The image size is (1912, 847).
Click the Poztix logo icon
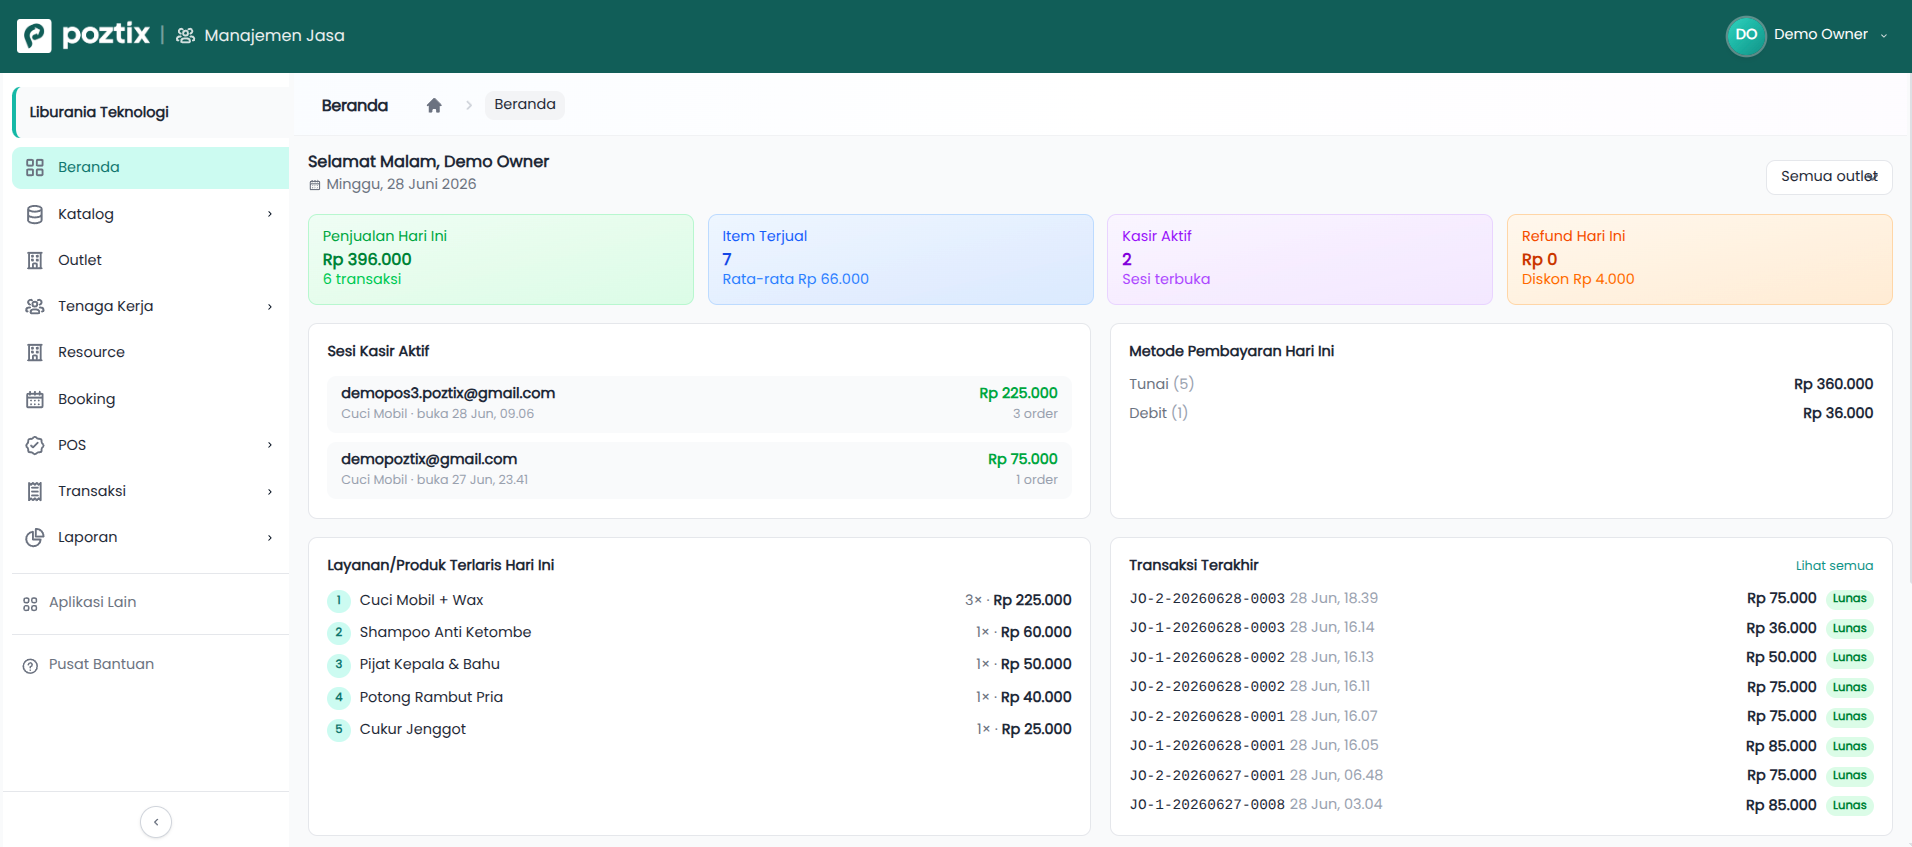click(34, 35)
